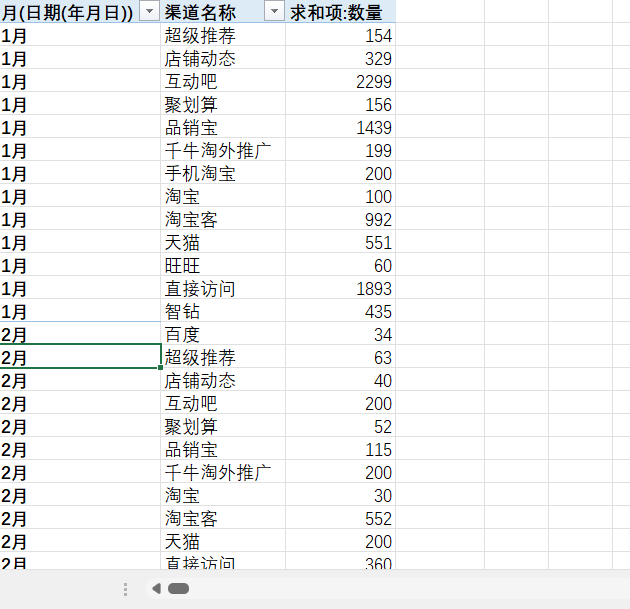Select the value cell 34
This screenshot has height=609, width=630.
pos(341,334)
